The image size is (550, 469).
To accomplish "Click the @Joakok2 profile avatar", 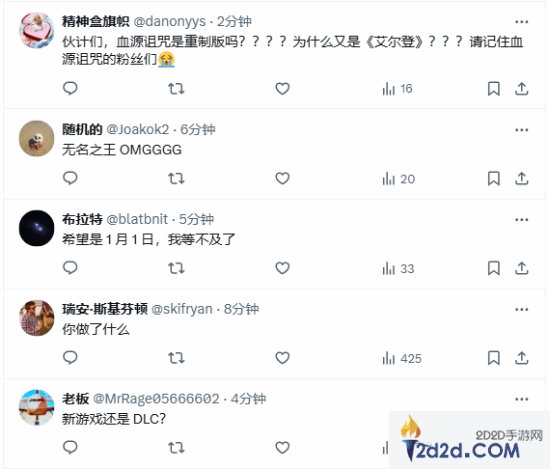I will point(36,138).
